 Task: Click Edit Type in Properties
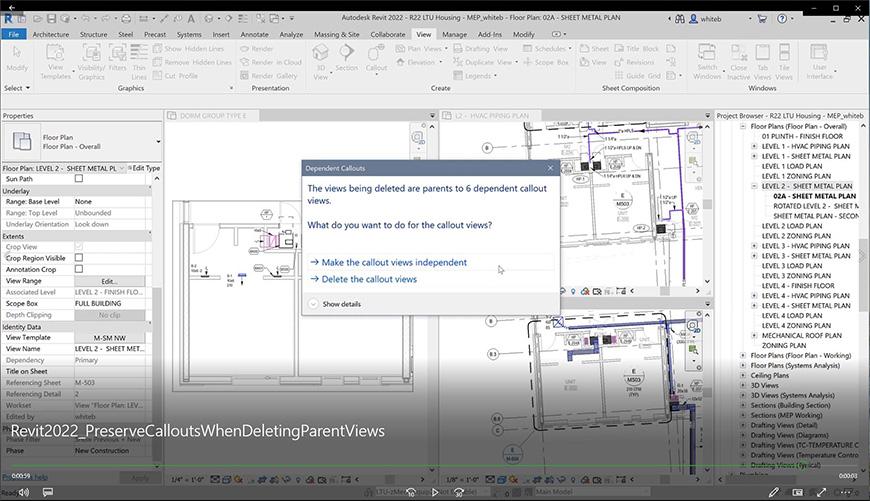[144, 168]
